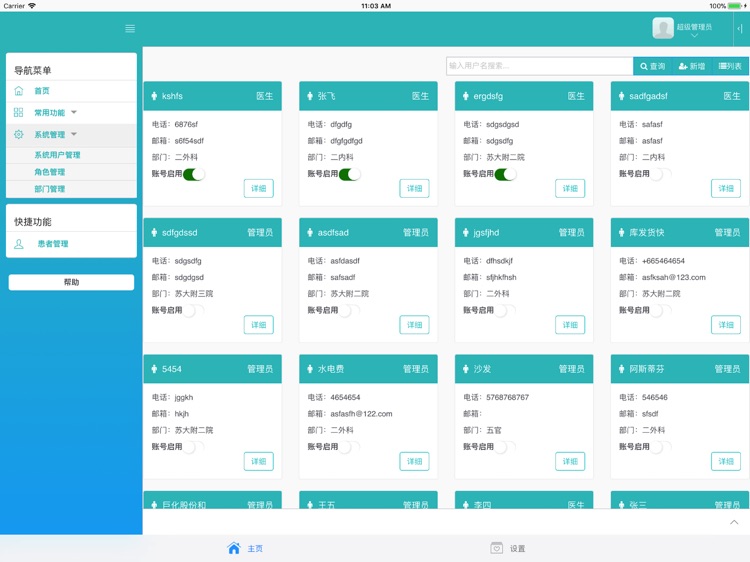Switch to 列表 list view button

tap(730, 66)
